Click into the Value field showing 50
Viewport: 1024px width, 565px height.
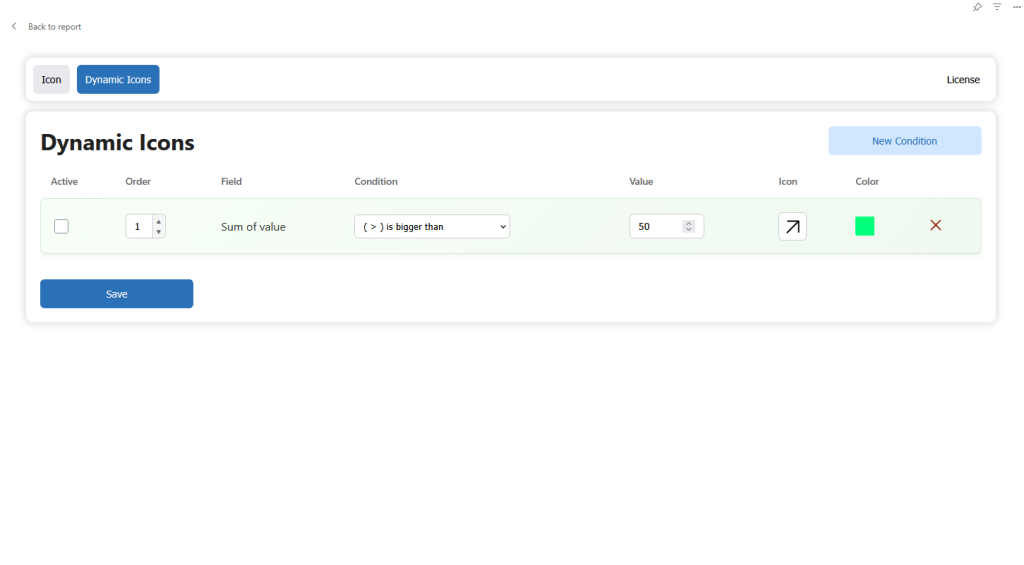656,227
